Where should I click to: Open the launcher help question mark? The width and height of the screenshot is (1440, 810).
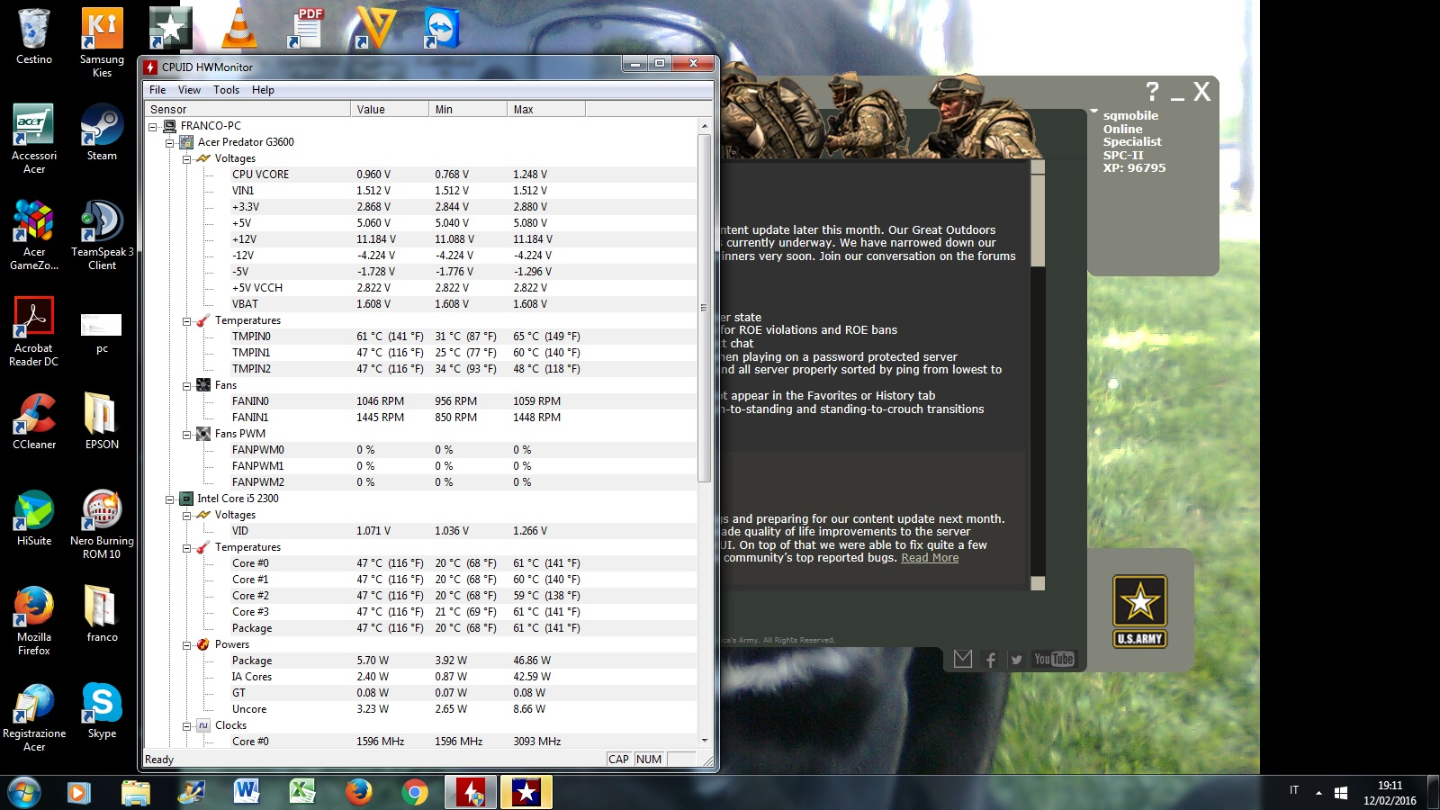click(x=1152, y=92)
